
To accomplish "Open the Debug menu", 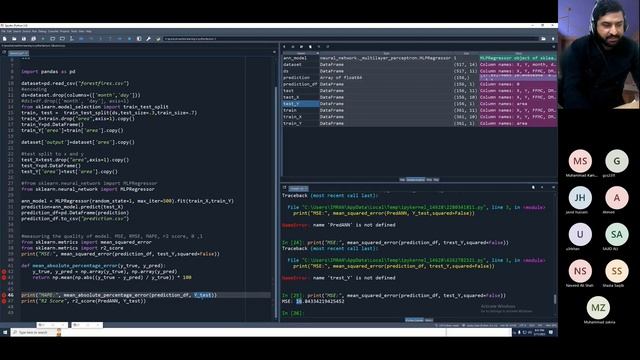I will (42, 31).
